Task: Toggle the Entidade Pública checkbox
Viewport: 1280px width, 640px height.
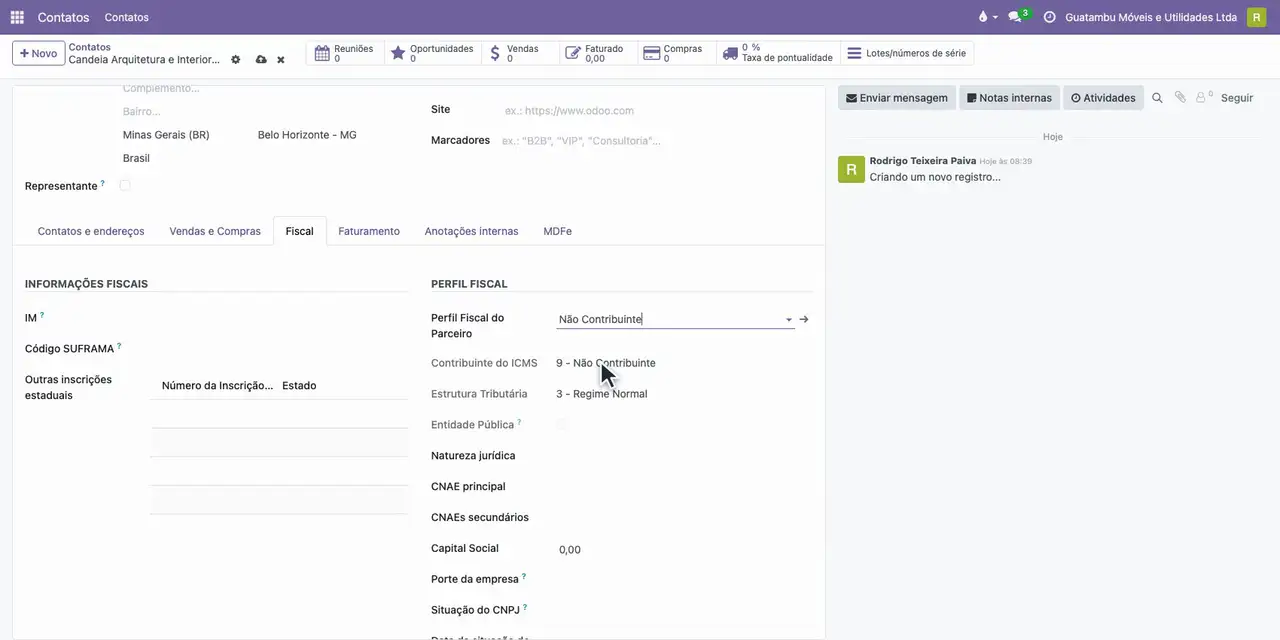Action: coord(562,424)
